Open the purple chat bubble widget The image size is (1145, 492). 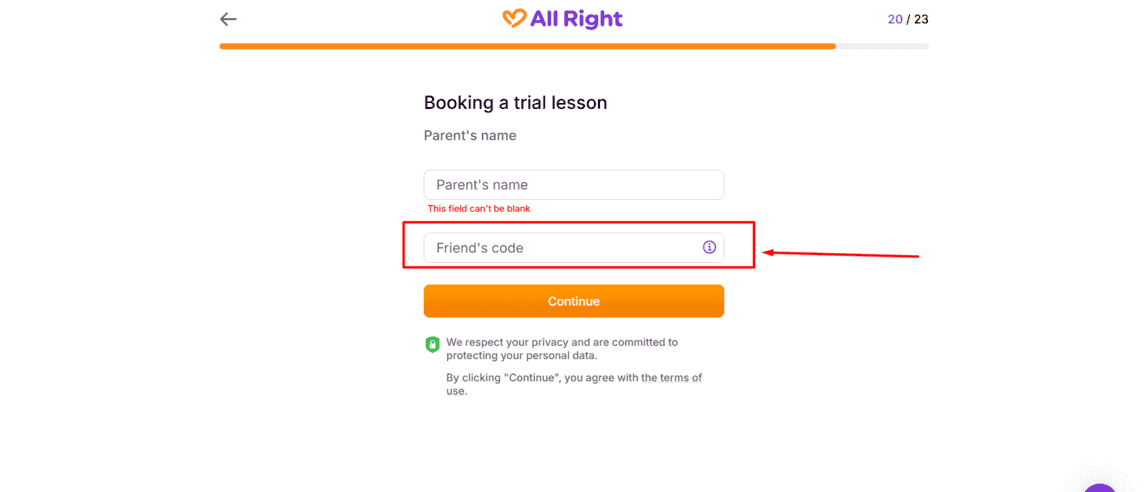(1100, 487)
